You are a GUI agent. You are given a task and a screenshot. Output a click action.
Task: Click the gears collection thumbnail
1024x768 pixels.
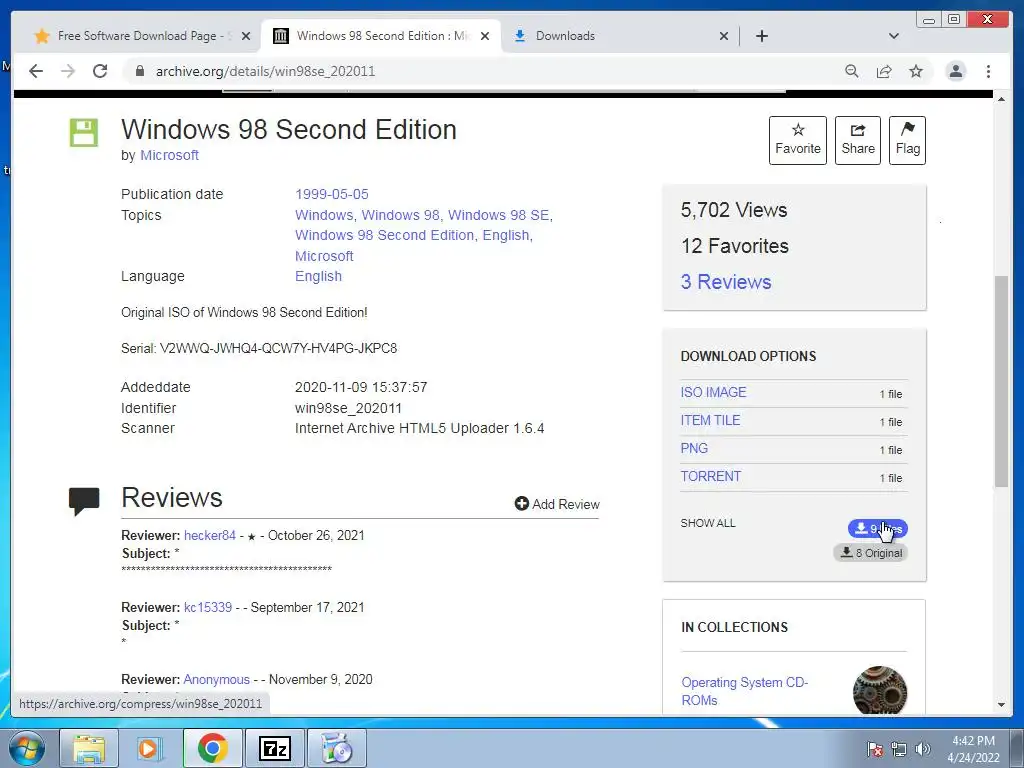tap(880, 690)
